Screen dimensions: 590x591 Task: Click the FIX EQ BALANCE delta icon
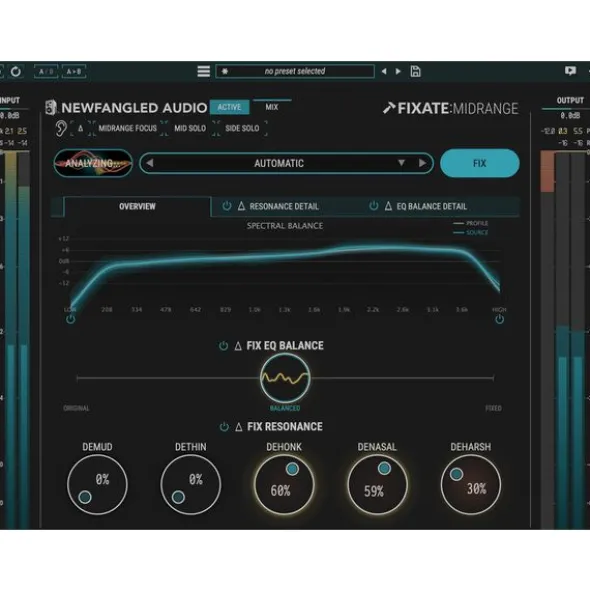point(238,346)
